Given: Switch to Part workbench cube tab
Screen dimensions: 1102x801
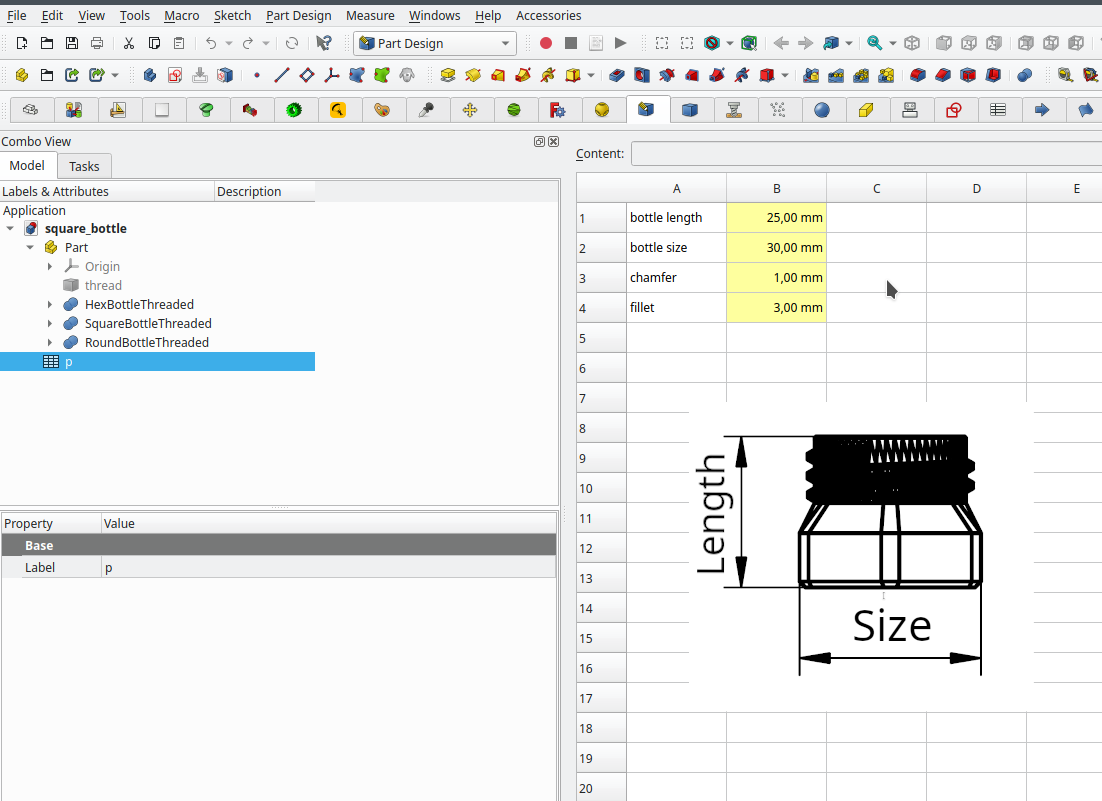Looking at the screenshot, I should 690,110.
